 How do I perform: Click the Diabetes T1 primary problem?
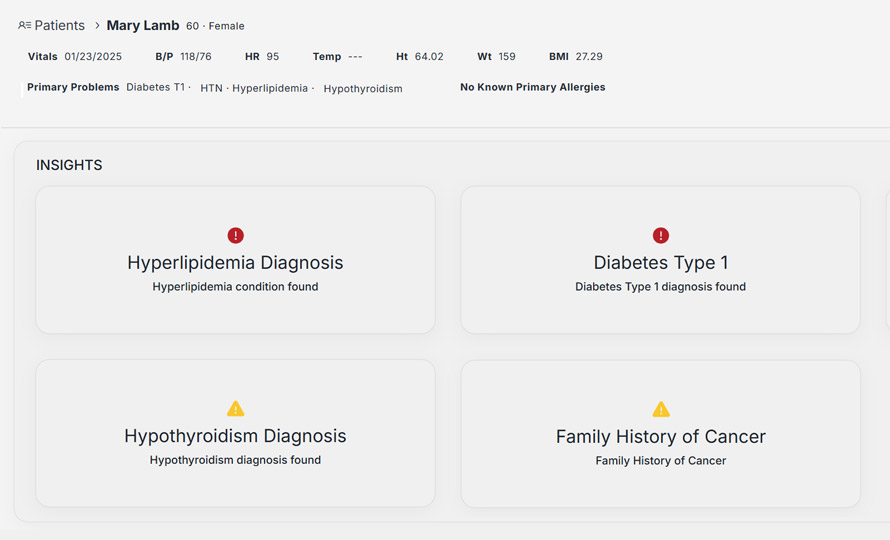156,88
